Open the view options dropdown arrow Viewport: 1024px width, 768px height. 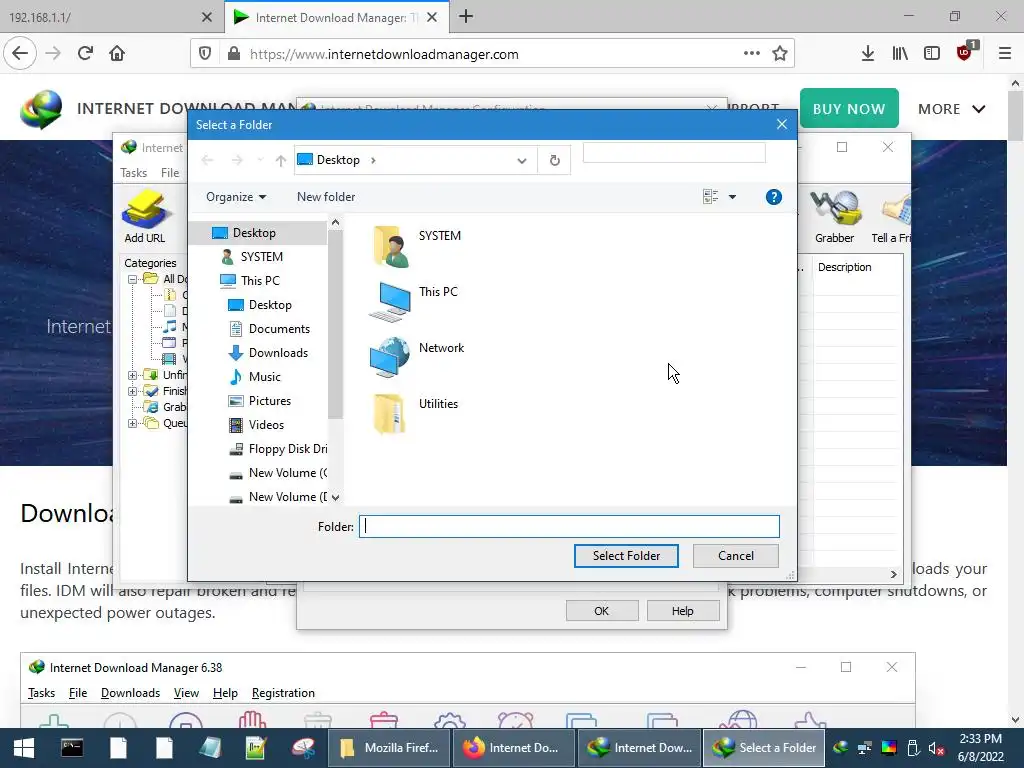click(x=732, y=197)
